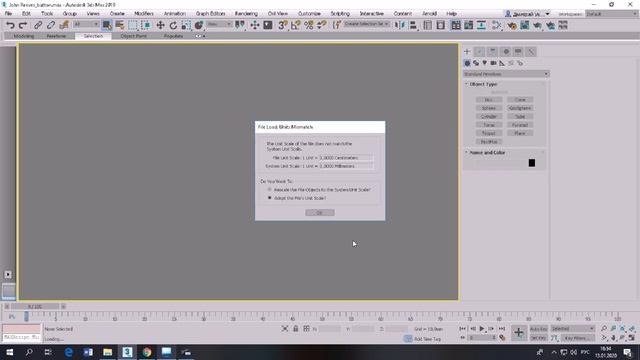Open the File menu

click(8, 13)
